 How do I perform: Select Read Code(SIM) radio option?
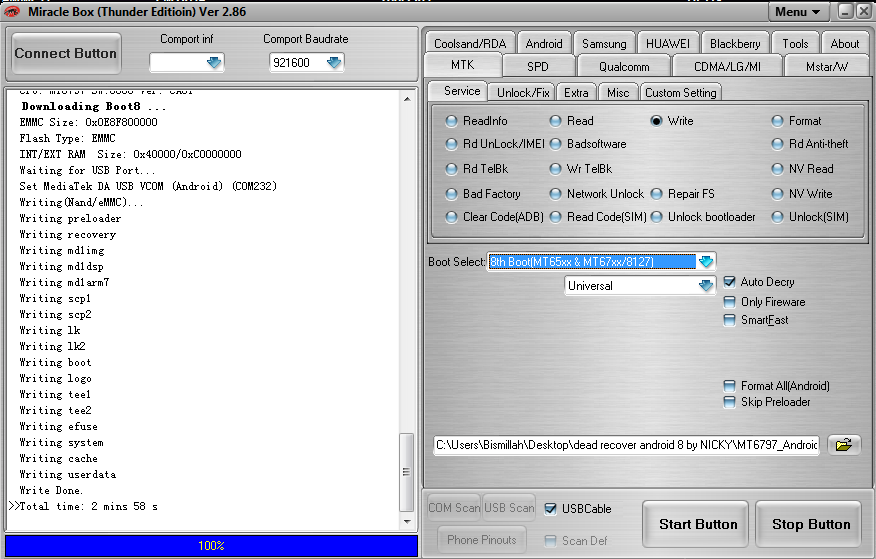click(x=555, y=217)
